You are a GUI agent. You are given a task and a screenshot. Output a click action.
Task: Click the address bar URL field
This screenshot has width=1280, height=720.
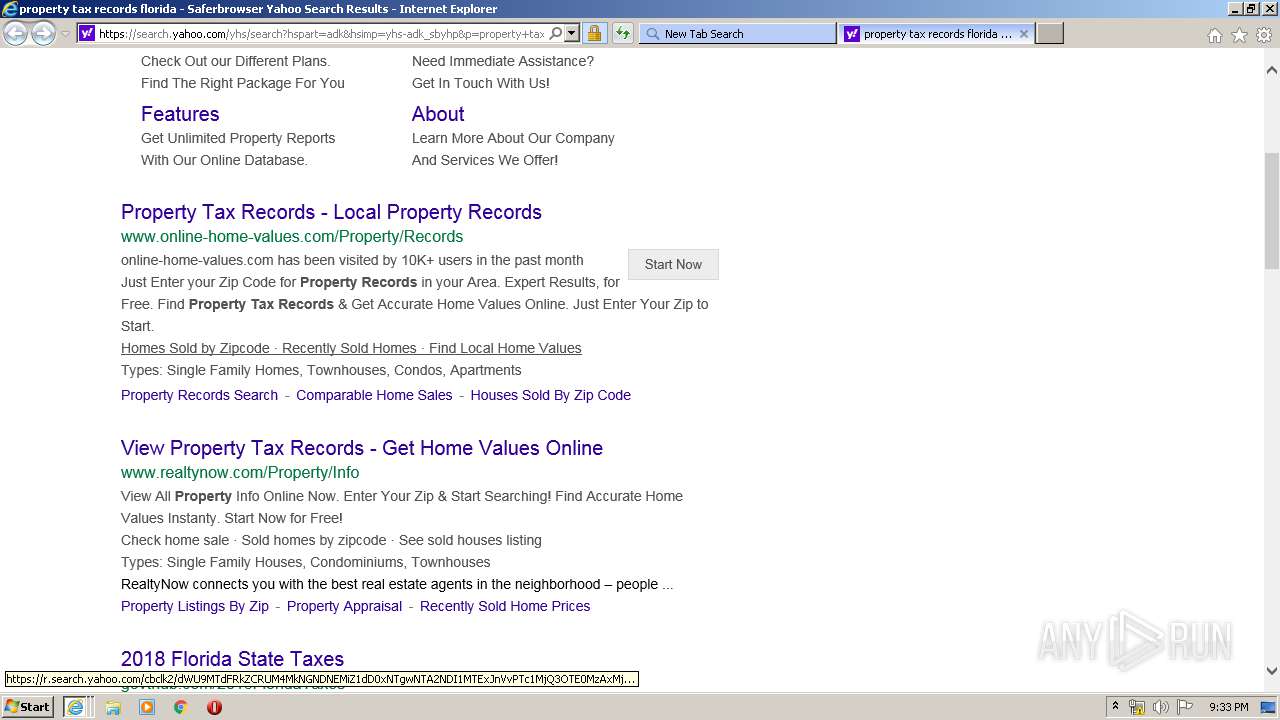coord(321,34)
